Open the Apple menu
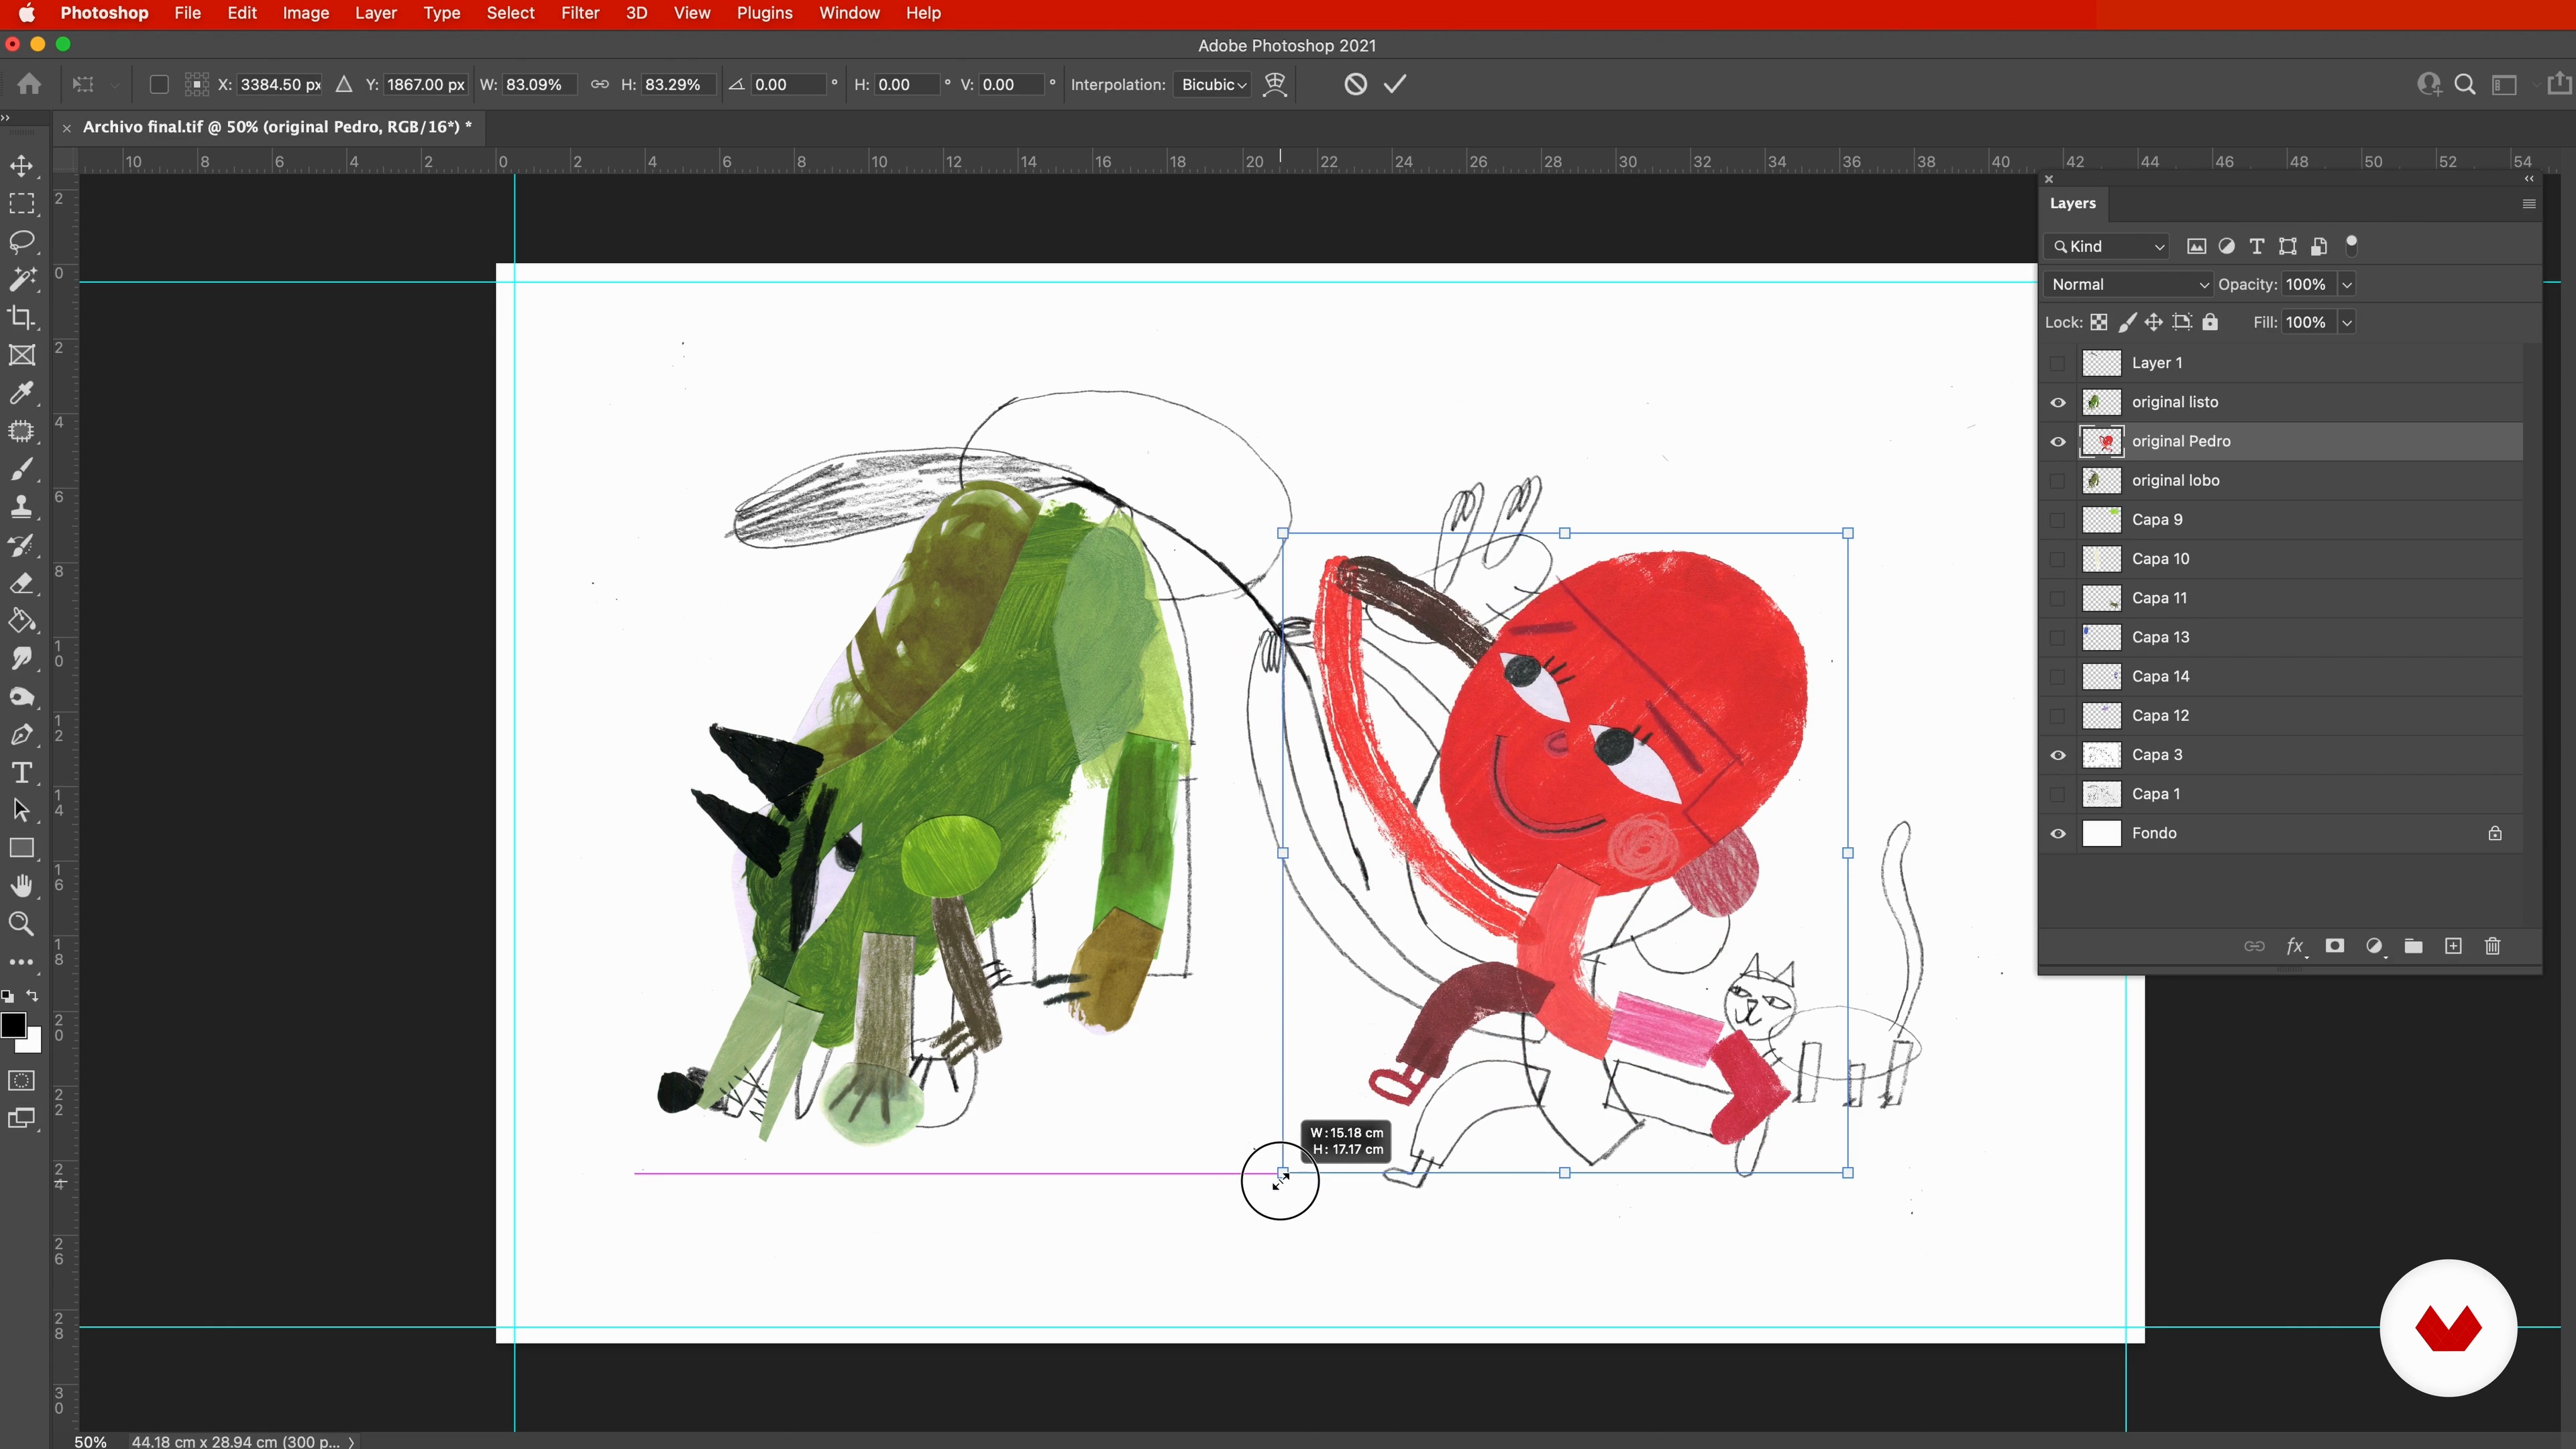2576x1449 pixels. (x=27, y=13)
